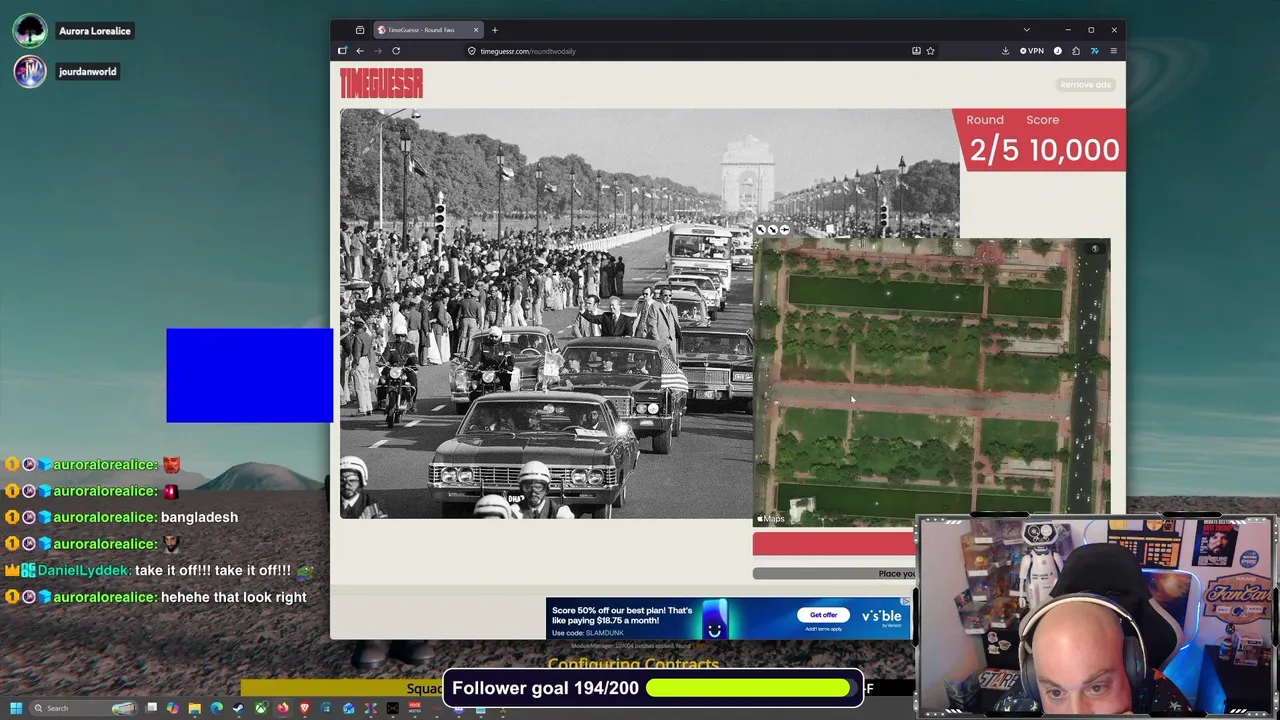1280x720 pixels.
Task: Open Brave browser from the taskbar
Action: point(305,708)
